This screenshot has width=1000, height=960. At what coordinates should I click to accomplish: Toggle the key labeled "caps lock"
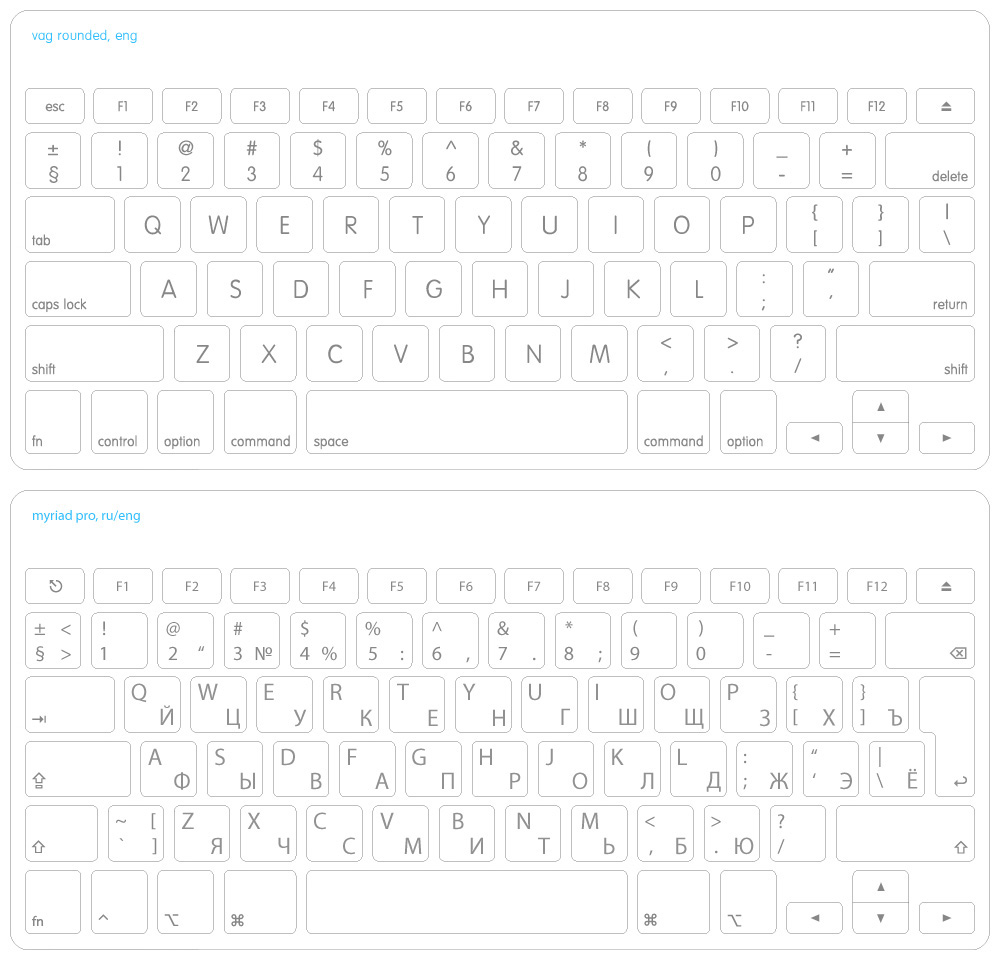(78, 289)
